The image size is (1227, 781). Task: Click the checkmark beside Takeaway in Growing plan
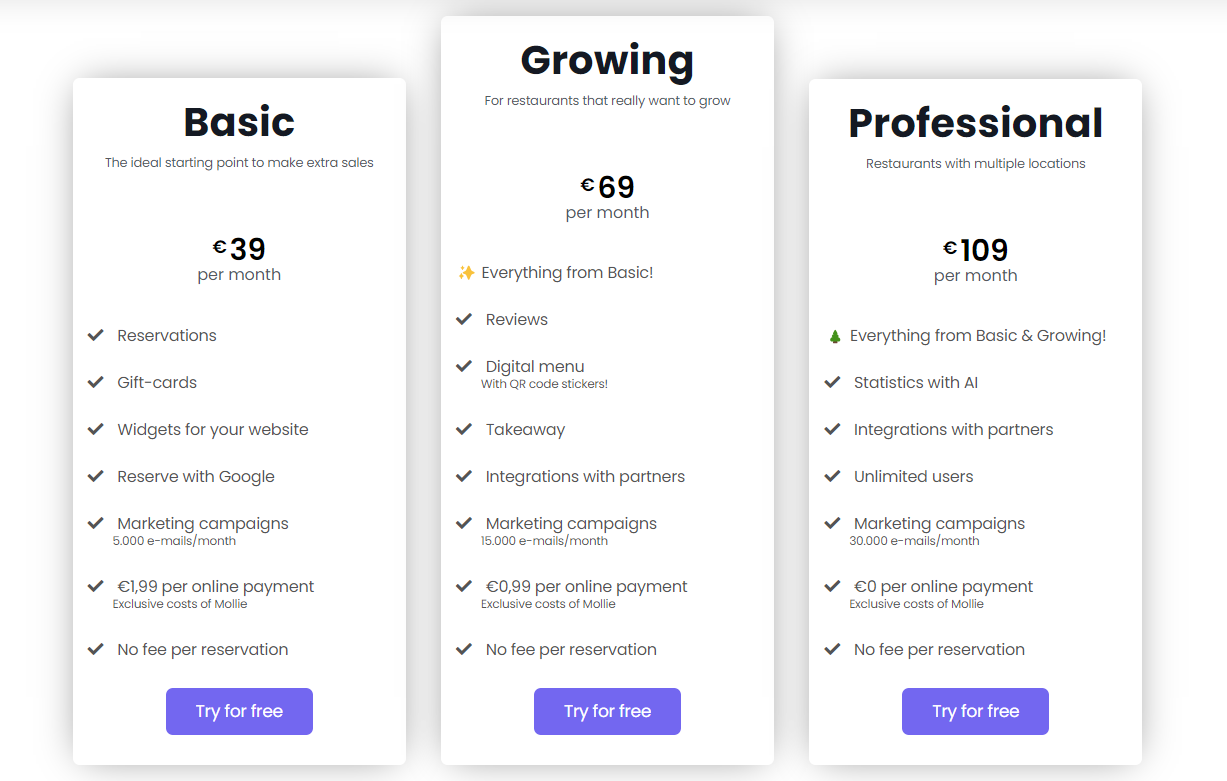(464, 429)
